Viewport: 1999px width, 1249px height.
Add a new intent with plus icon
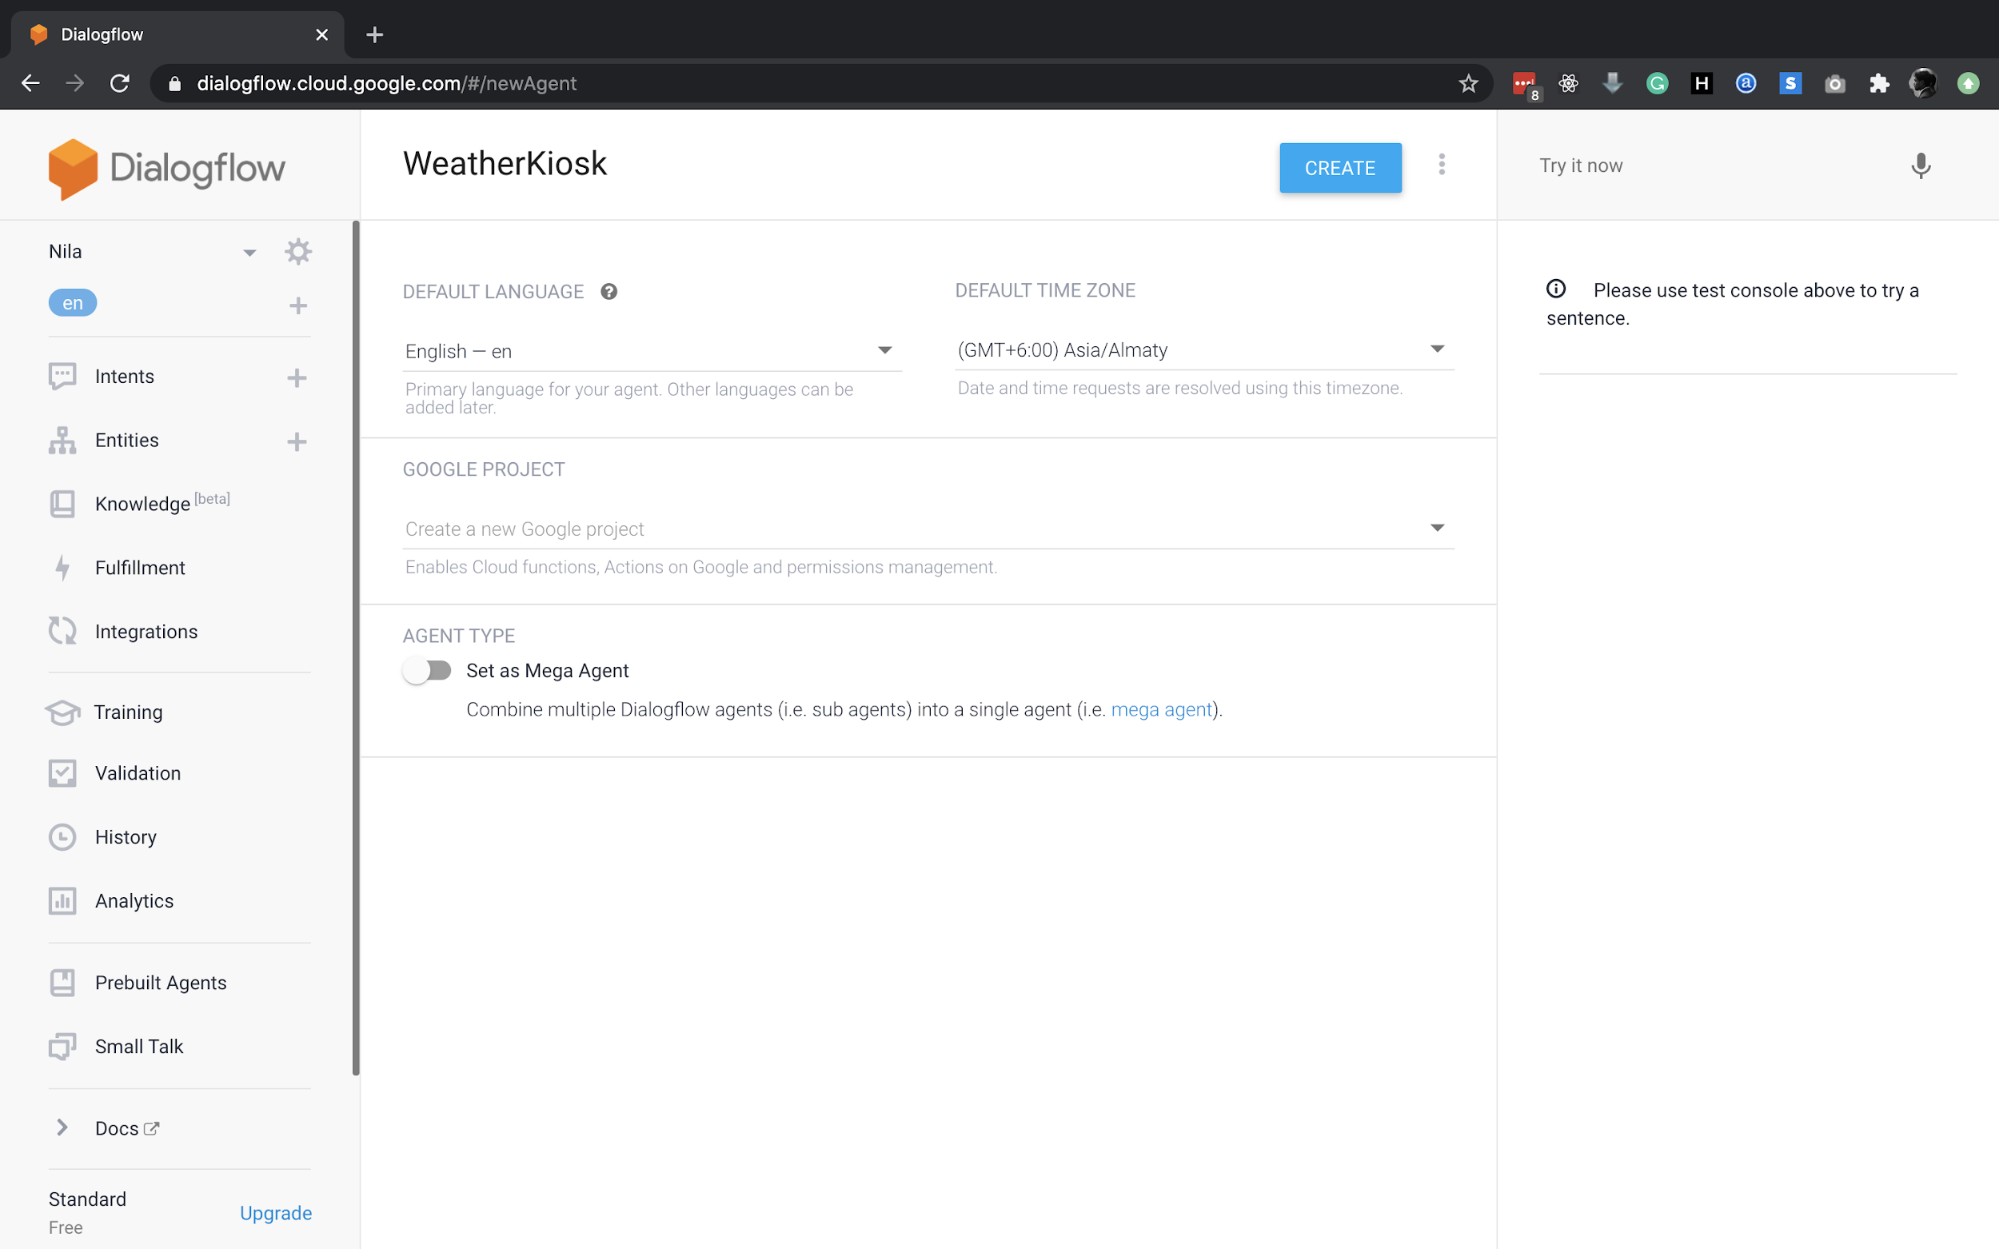click(297, 377)
